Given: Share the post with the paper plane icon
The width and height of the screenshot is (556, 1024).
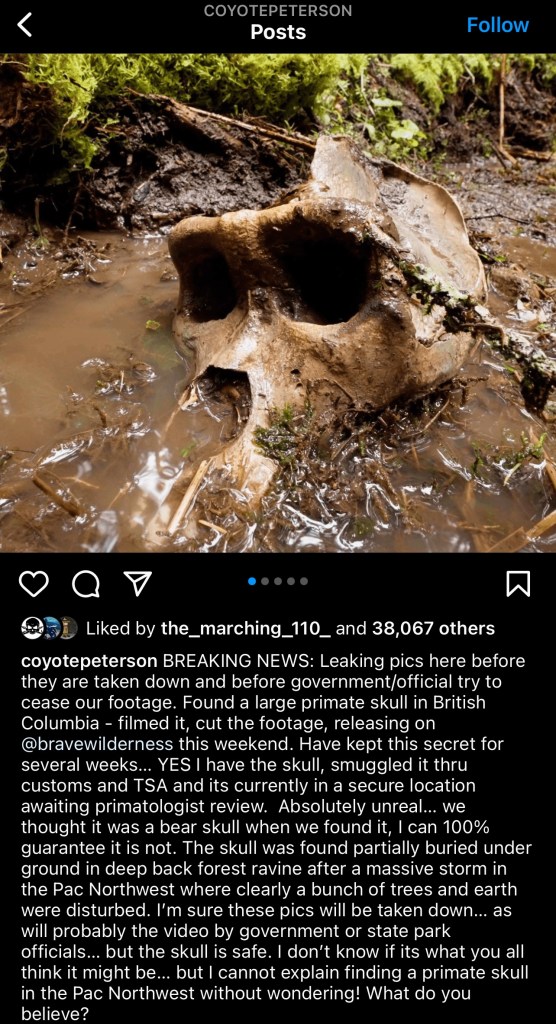Looking at the screenshot, I should click(138, 583).
